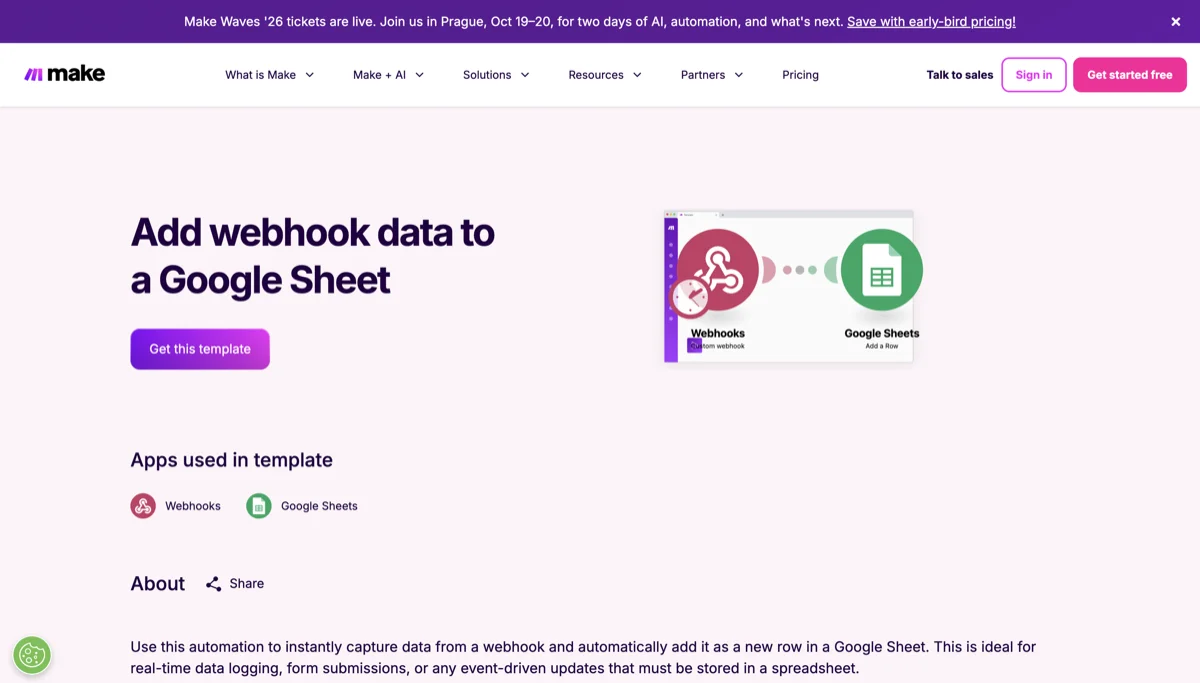Open the Pricing page
Viewport: 1200px width, 683px height.
(800, 75)
